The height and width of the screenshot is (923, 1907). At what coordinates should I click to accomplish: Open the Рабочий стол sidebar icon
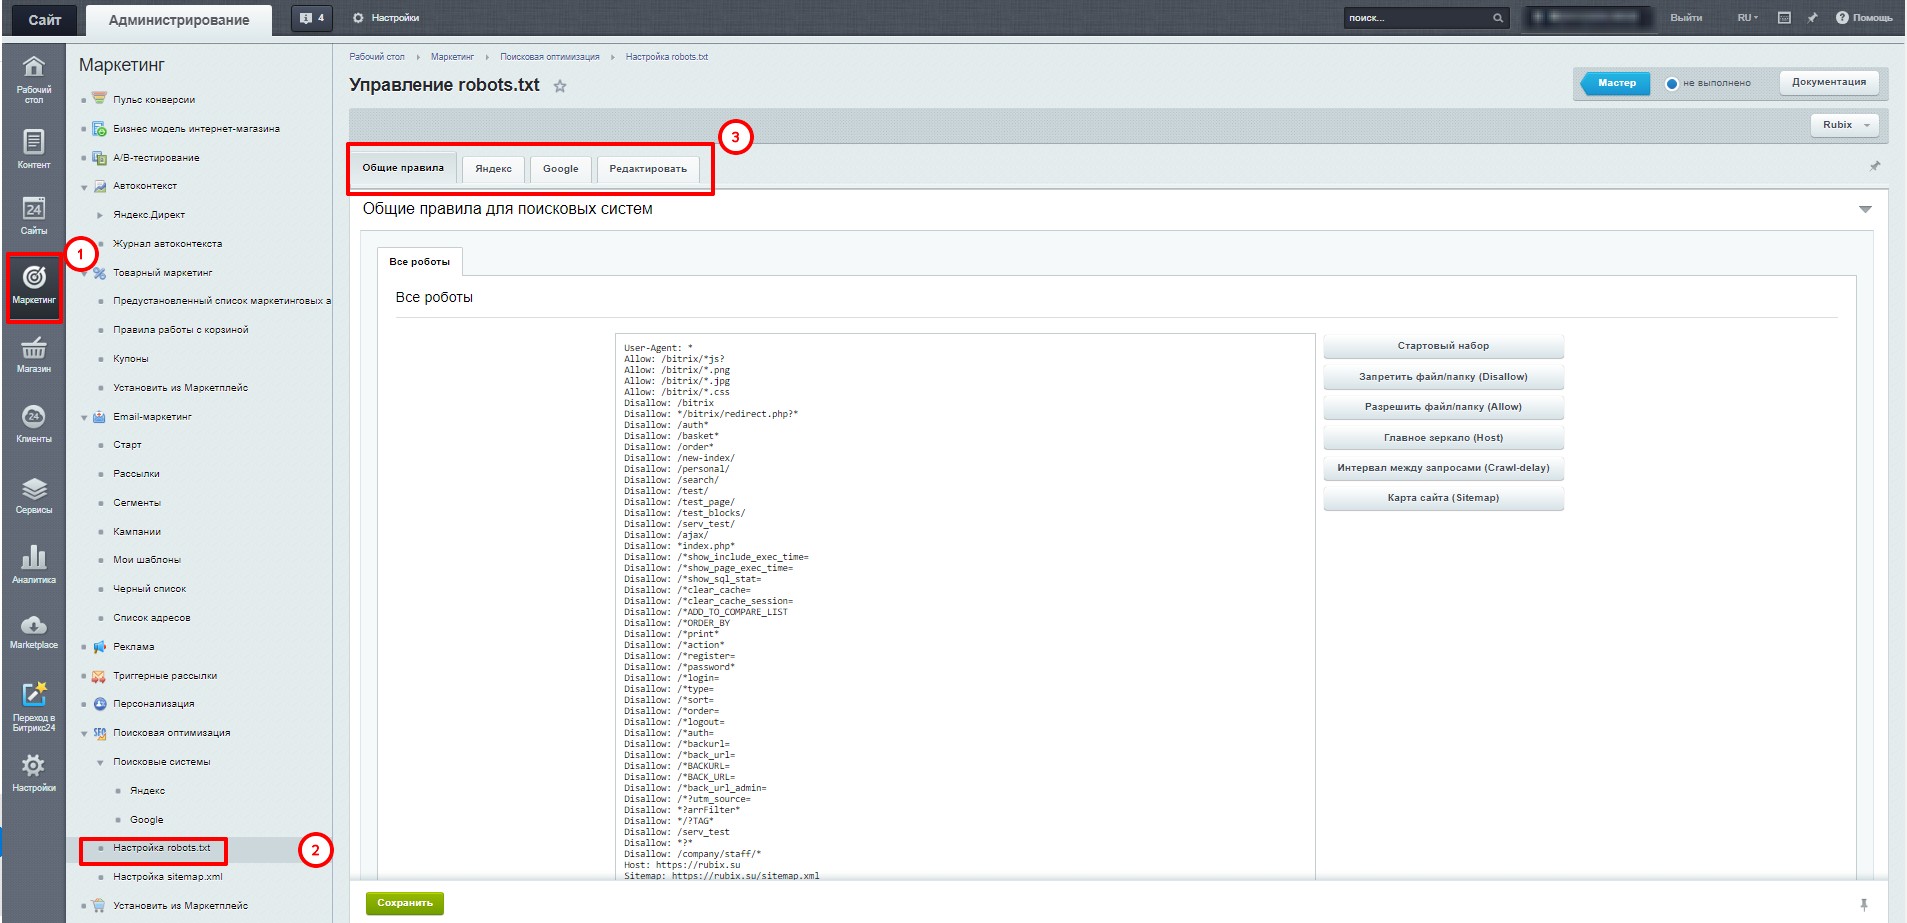point(33,78)
